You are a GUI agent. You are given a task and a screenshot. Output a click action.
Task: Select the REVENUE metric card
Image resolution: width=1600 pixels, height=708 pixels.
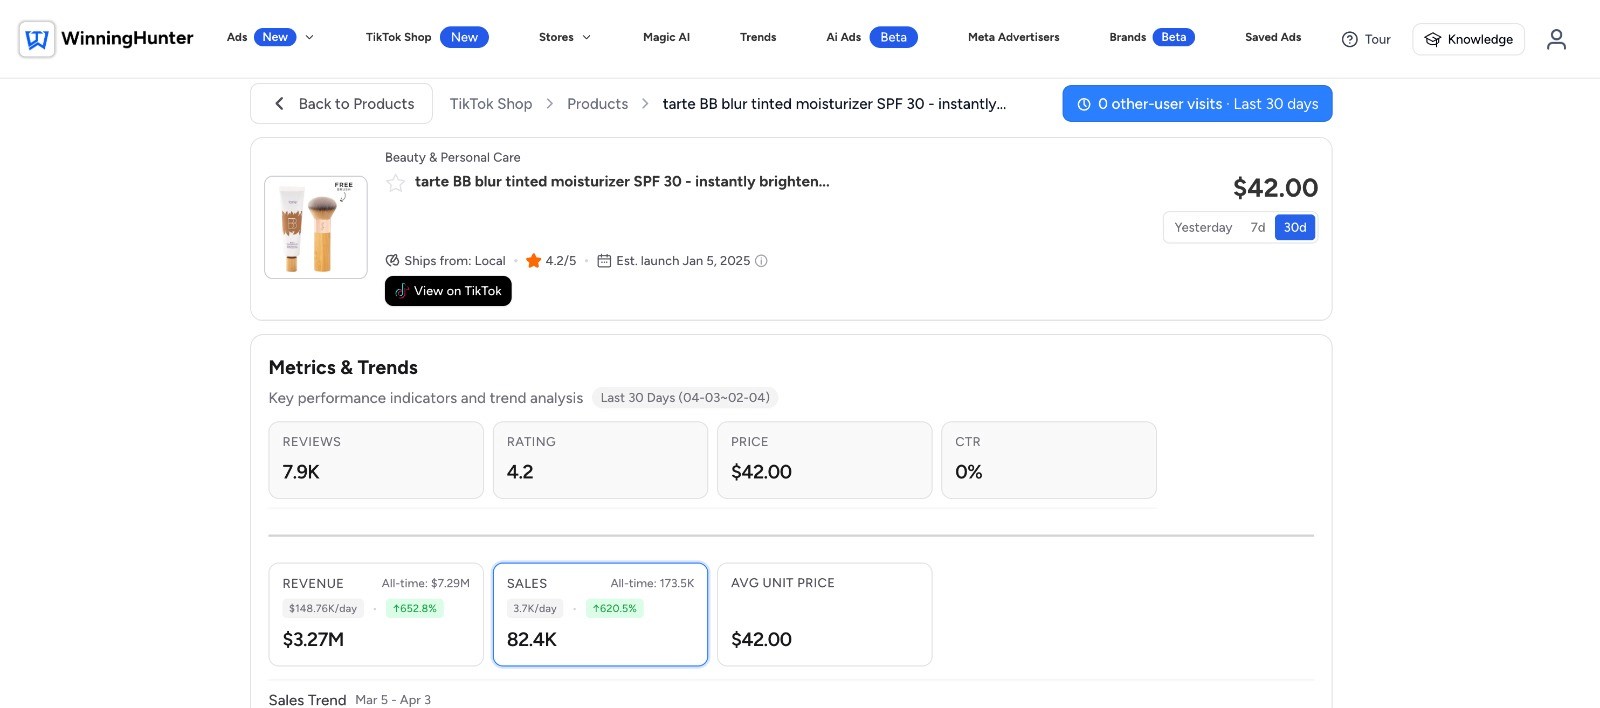coord(376,614)
